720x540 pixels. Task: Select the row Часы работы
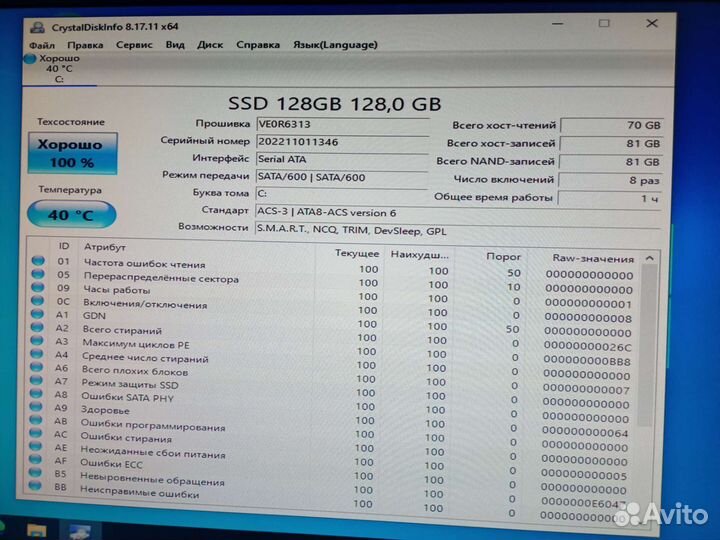[339, 295]
